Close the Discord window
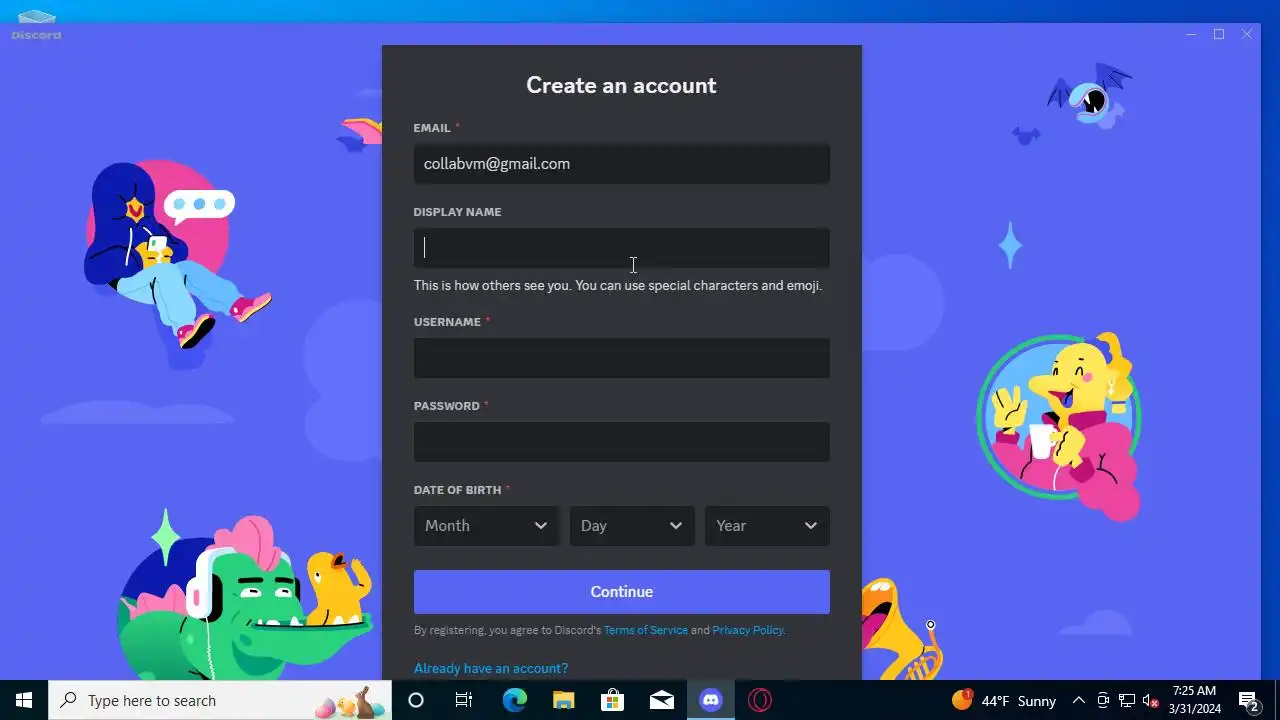1280x720 pixels. point(1247,34)
